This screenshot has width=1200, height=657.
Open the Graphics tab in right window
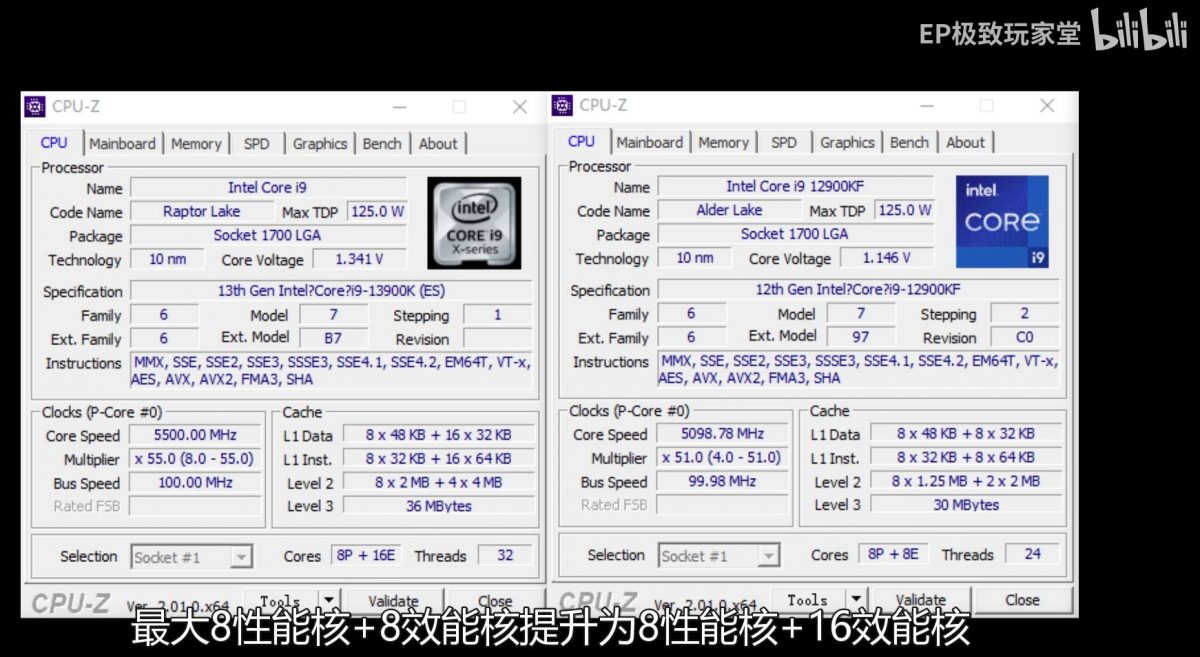click(846, 142)
